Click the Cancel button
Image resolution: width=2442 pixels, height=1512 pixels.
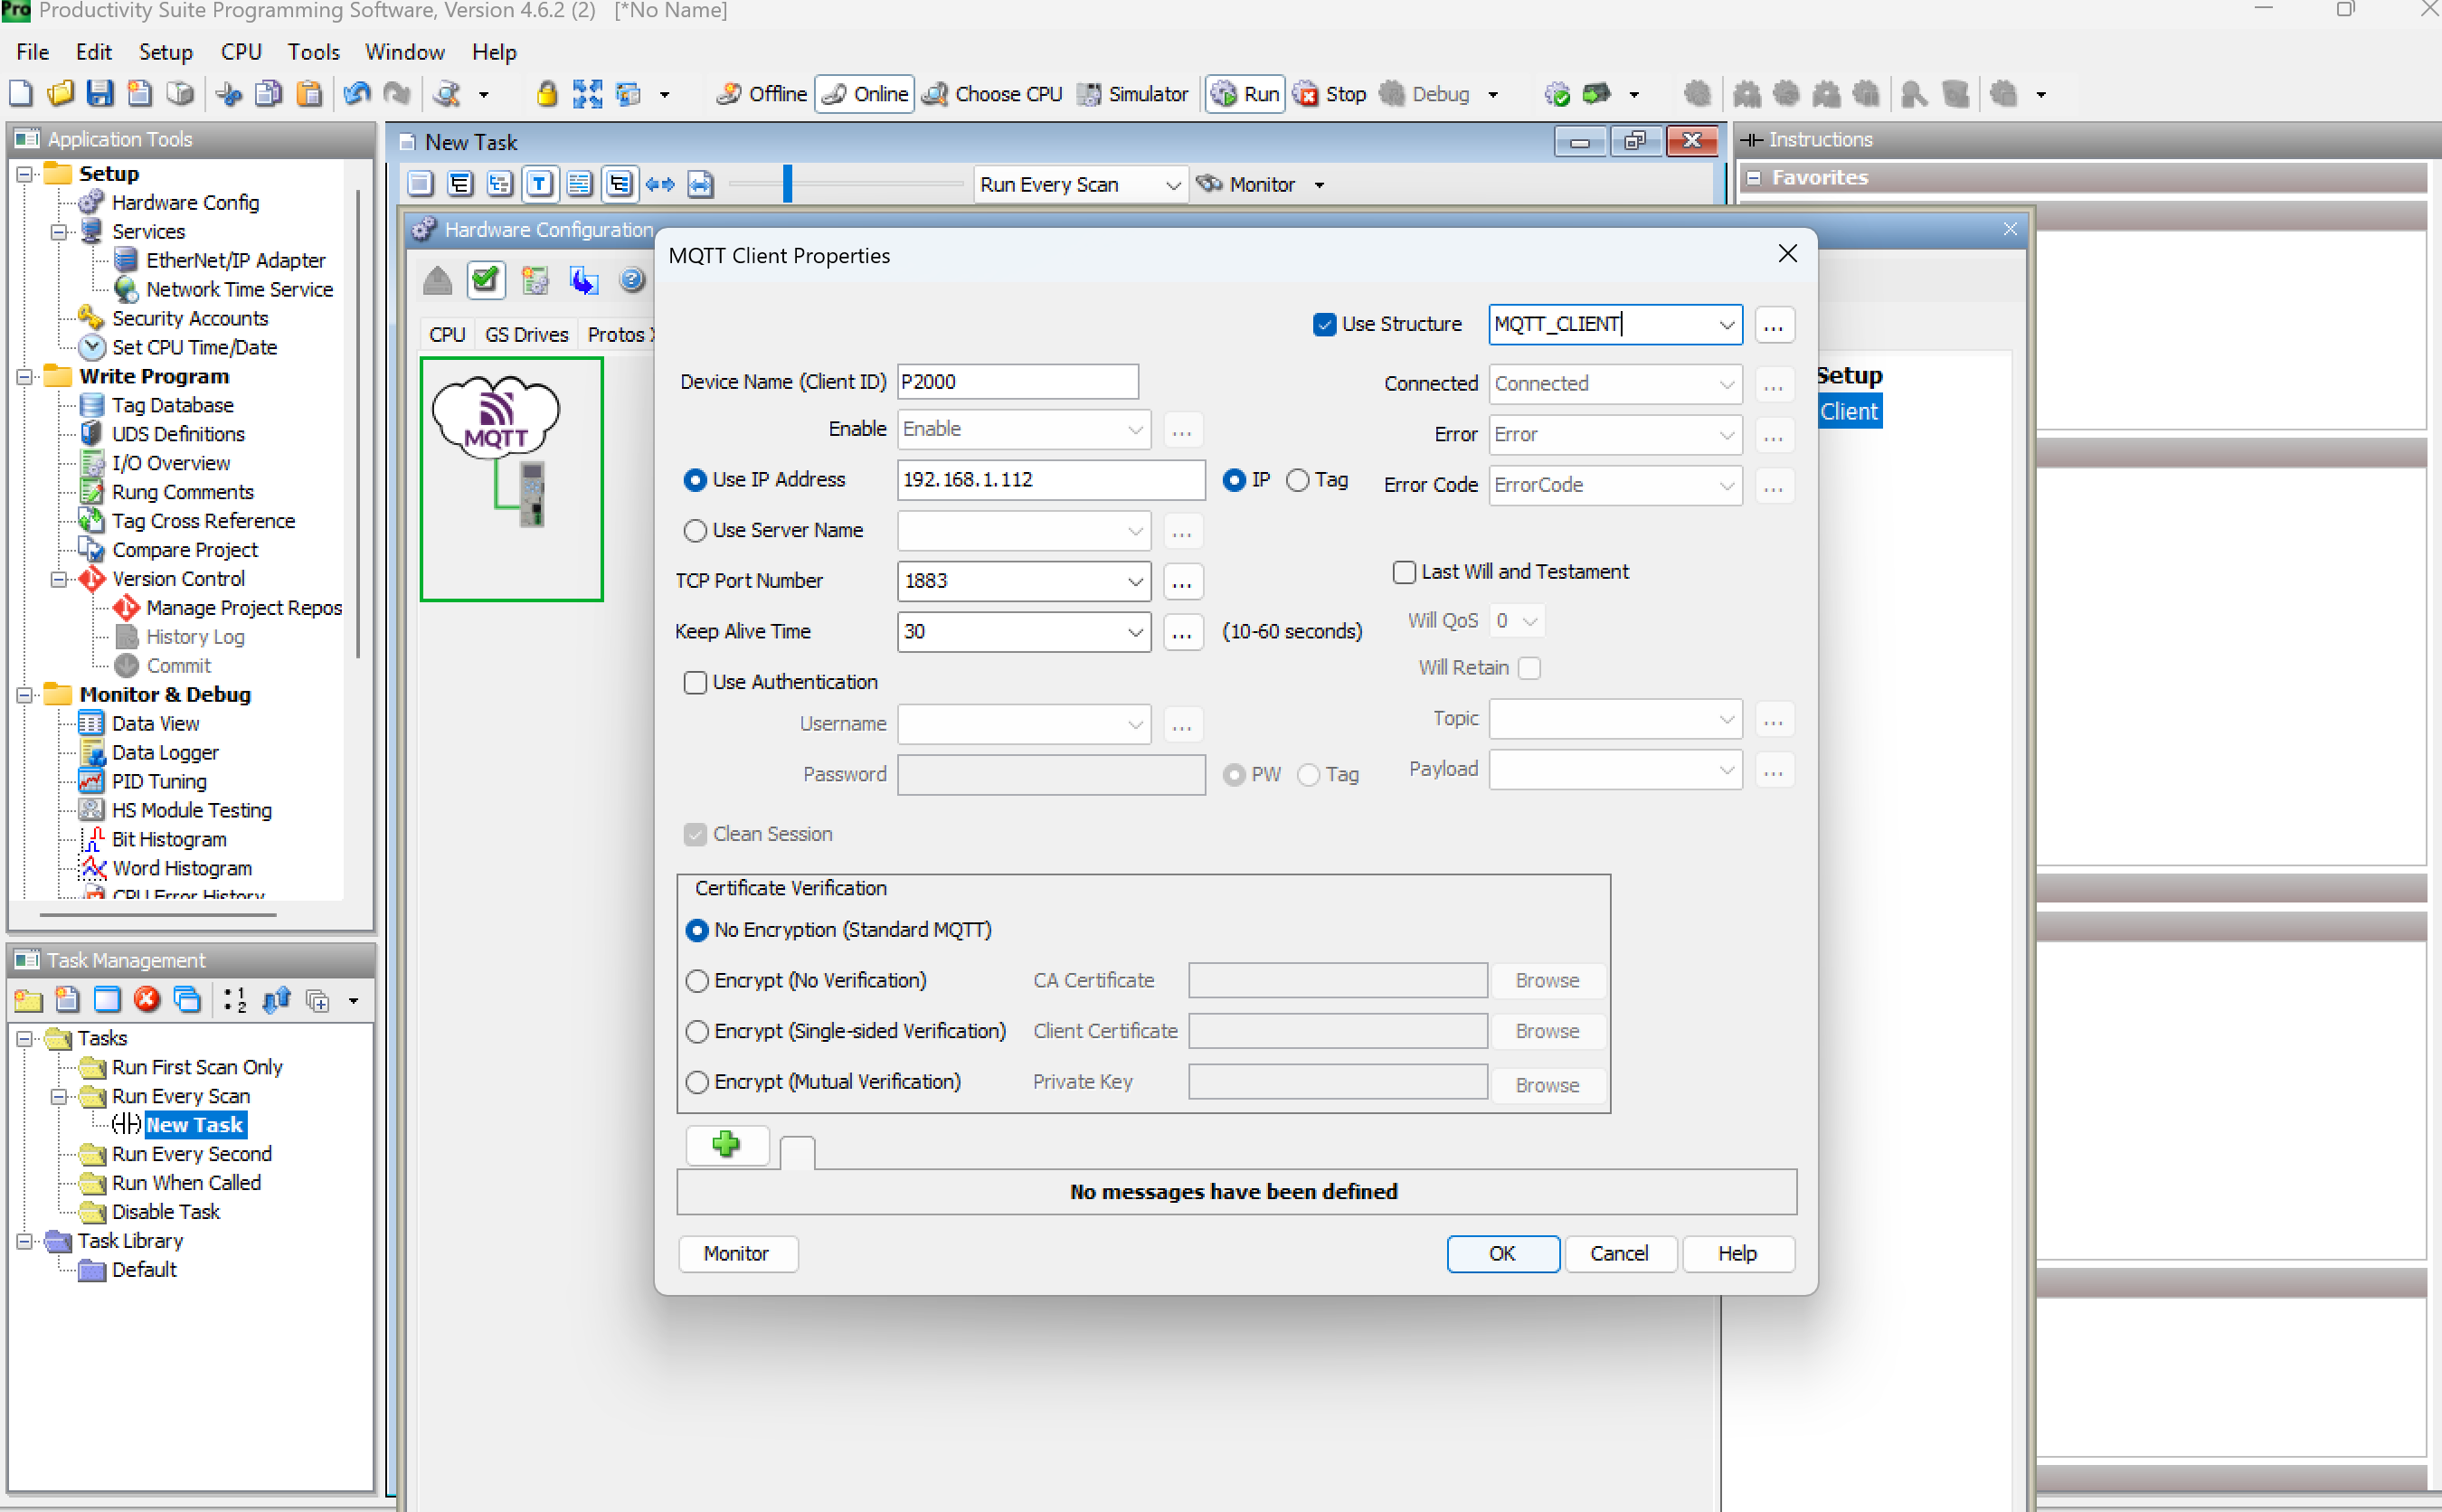tap(1619, 1253)
